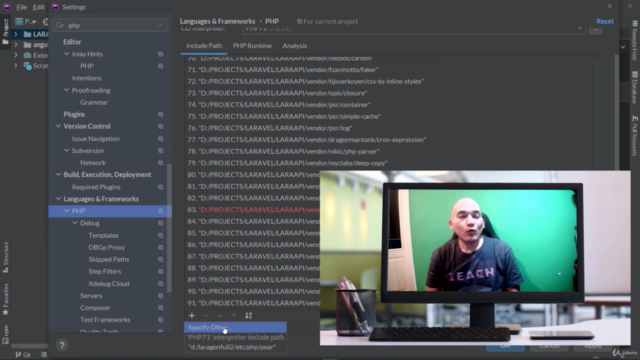Image resolution: width=640 pixels, height=360 pixels.
Task: Click the include path list vertical scrollbar
Action: [x=617, y=112]
